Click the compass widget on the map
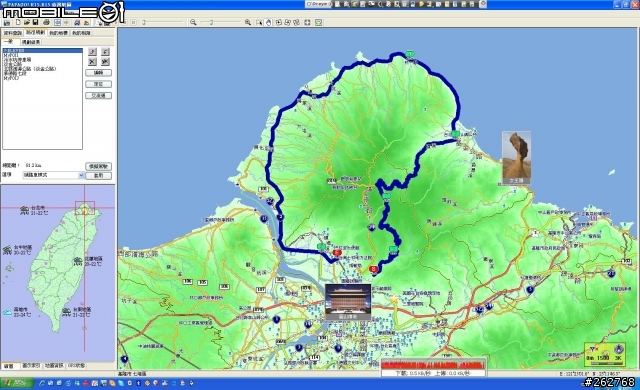The height and width of the screenshot is (390, 640). point(619,350)
